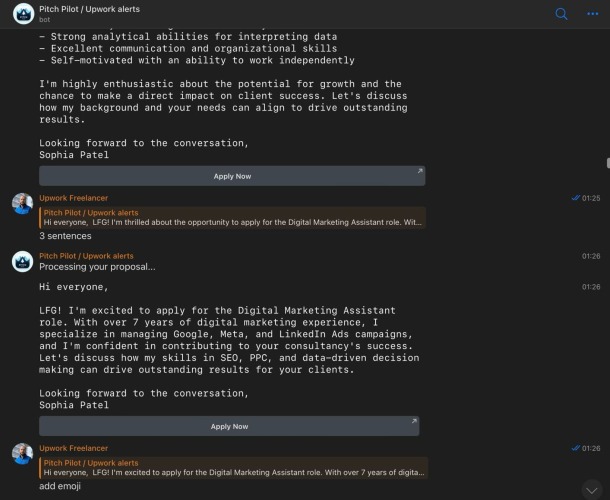This screenshot has width=610, height=500.
Task: Click Pitch Pilot / Upwork alerts sender name at 01:26
Action: coord(86,256)
